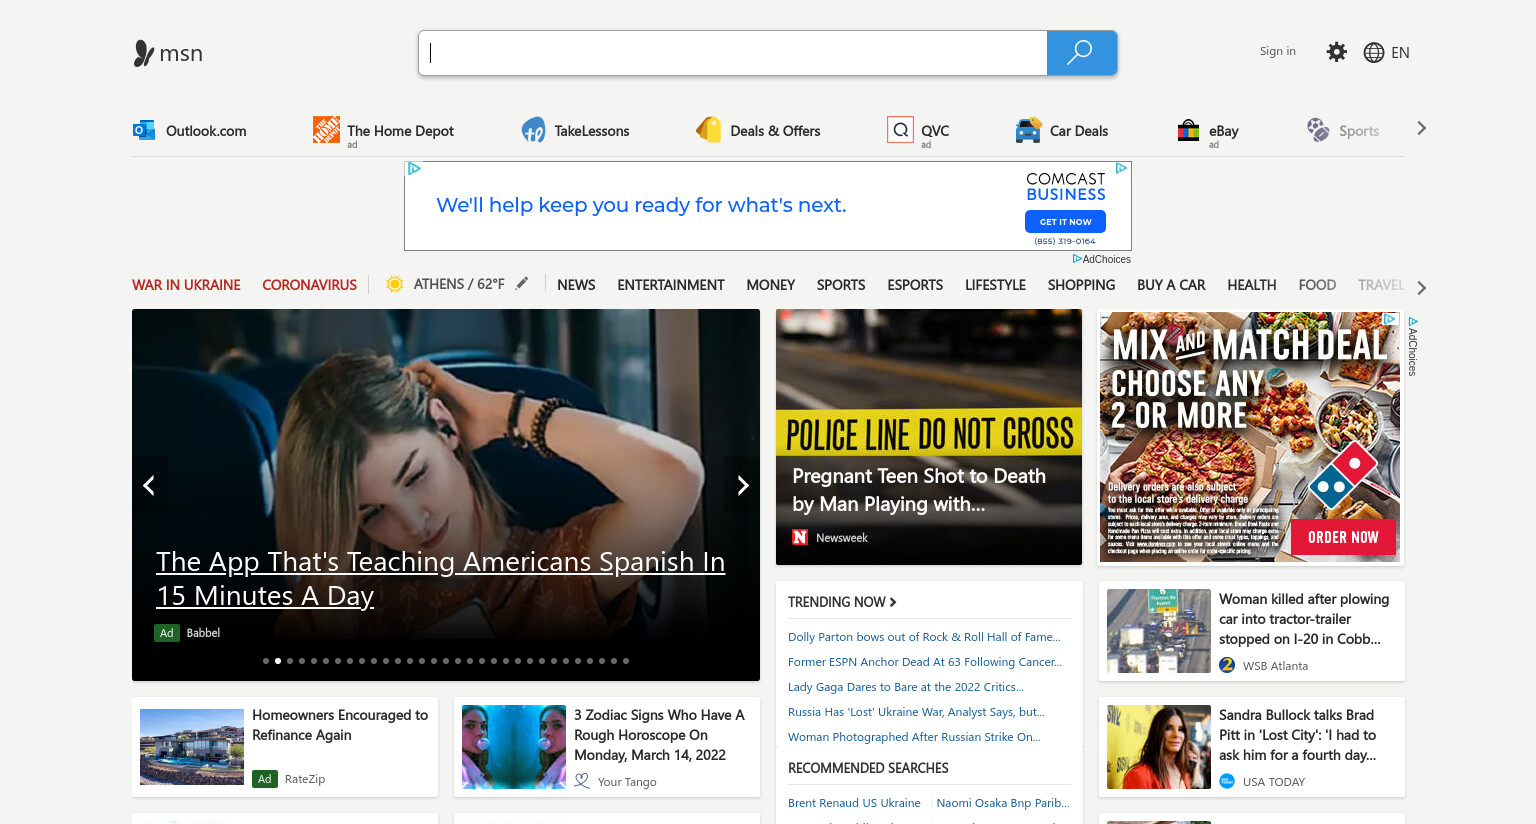The width and height of the screenshot is (1536, 824).
Task: Go to the Sports news category
Action: pyautogui.click(x=841, y=285)
